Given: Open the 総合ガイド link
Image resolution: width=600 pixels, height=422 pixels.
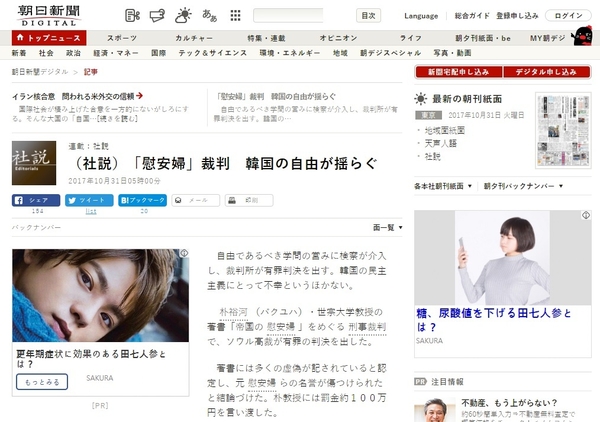Looking at the screenshot, I should [x=472, y=16].
